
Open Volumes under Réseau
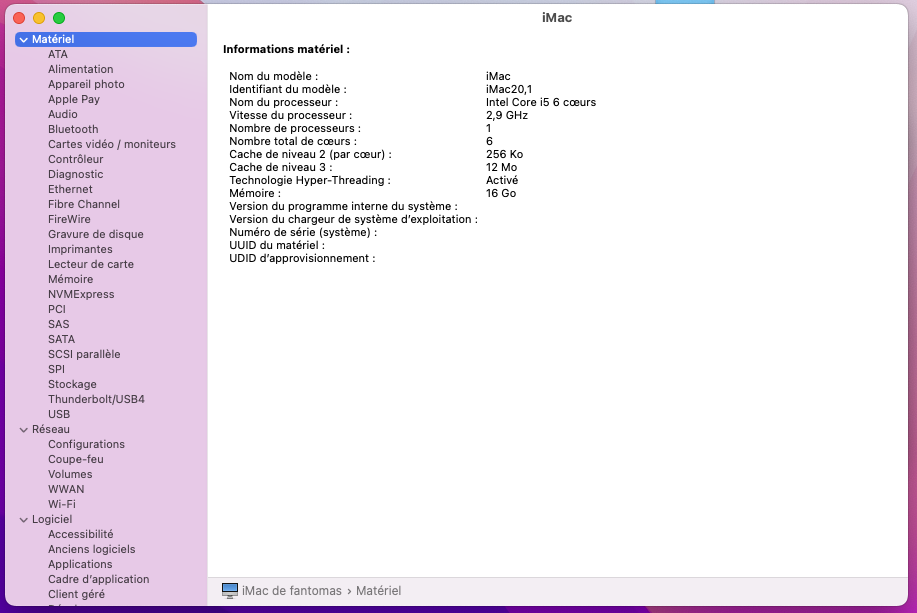70,474
